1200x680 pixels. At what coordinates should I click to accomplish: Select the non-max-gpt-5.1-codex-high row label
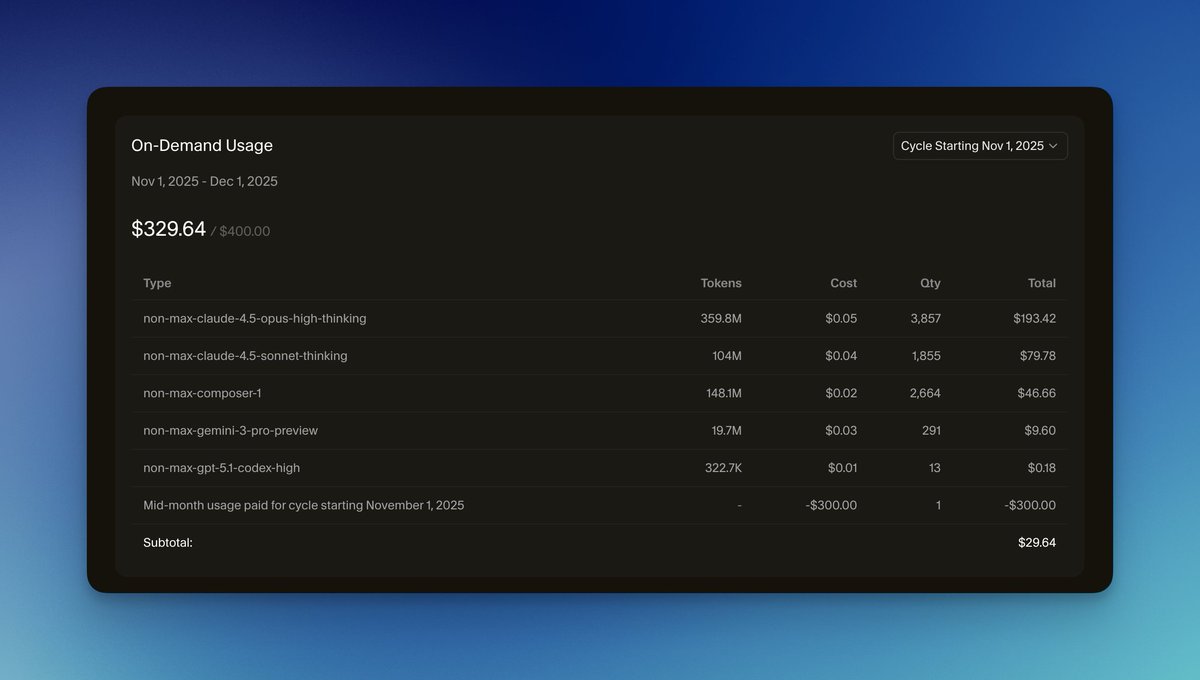pyautogui.click(x=221, y=467)
